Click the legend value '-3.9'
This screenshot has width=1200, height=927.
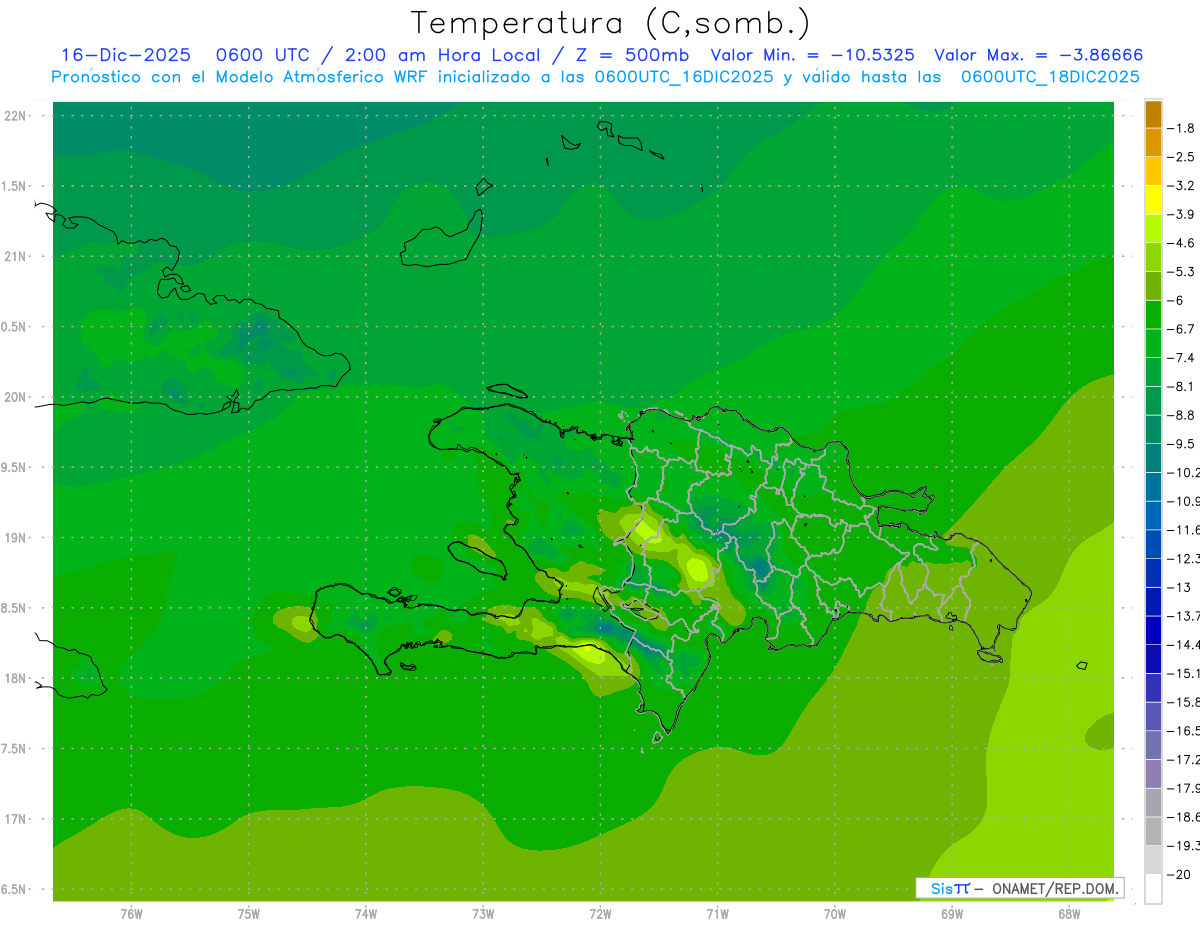1180,214
